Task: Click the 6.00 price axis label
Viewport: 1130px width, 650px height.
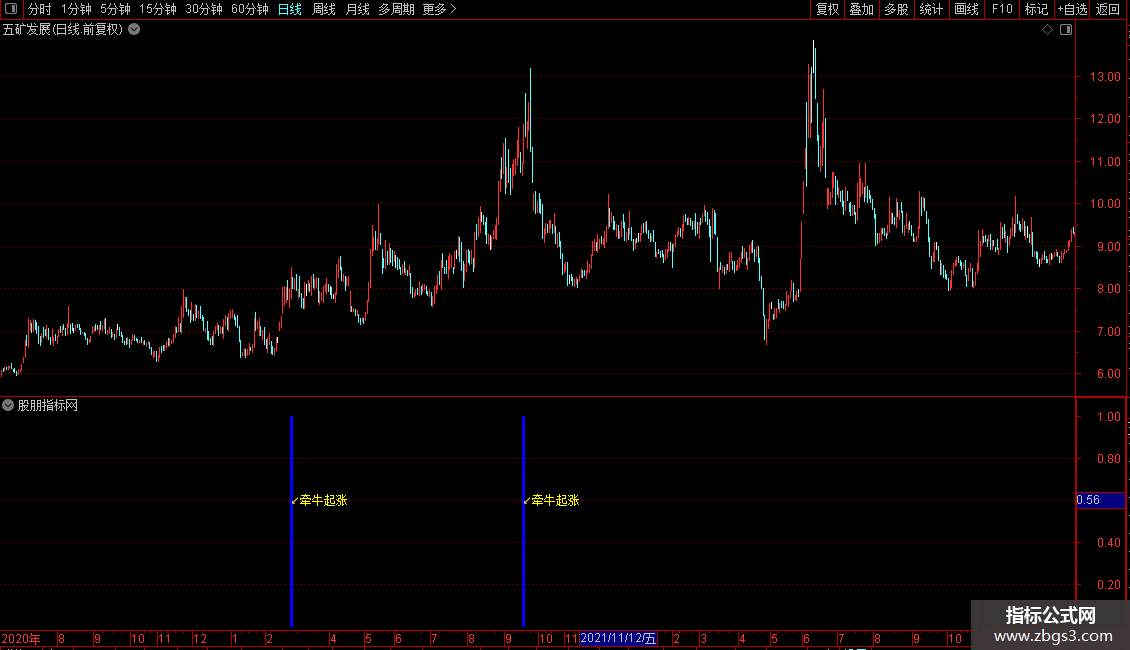Action: [1108, 374]
